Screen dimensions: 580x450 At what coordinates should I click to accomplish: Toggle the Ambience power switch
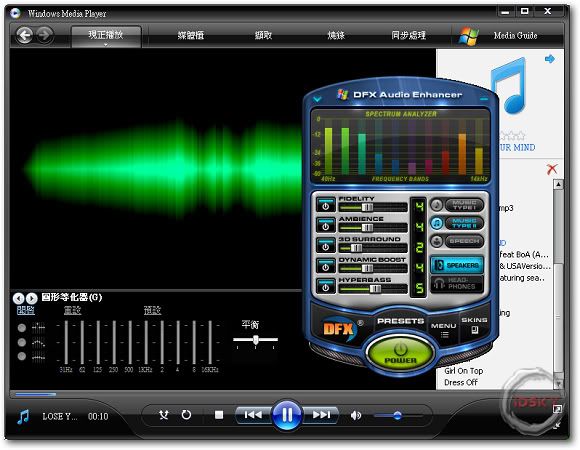point(326,226)
